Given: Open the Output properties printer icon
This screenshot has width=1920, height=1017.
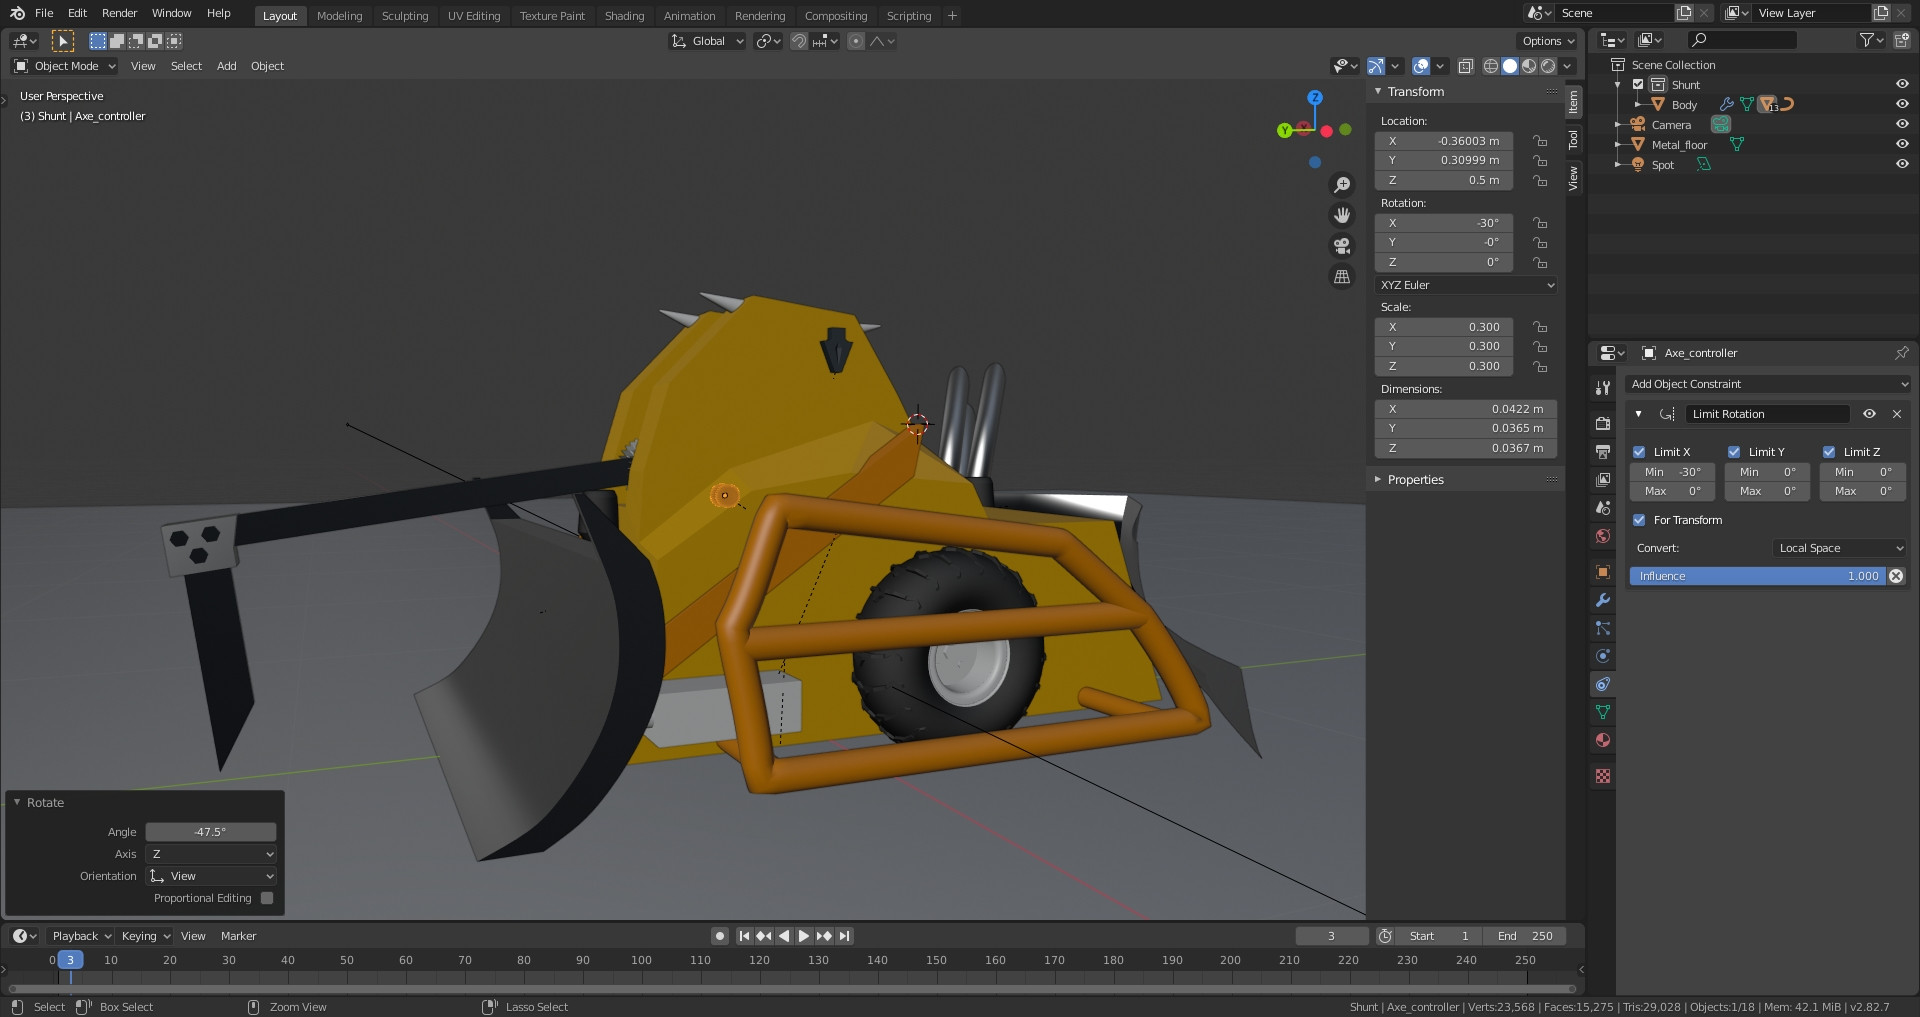Looking at the screenshot, I should point(1603,452).
